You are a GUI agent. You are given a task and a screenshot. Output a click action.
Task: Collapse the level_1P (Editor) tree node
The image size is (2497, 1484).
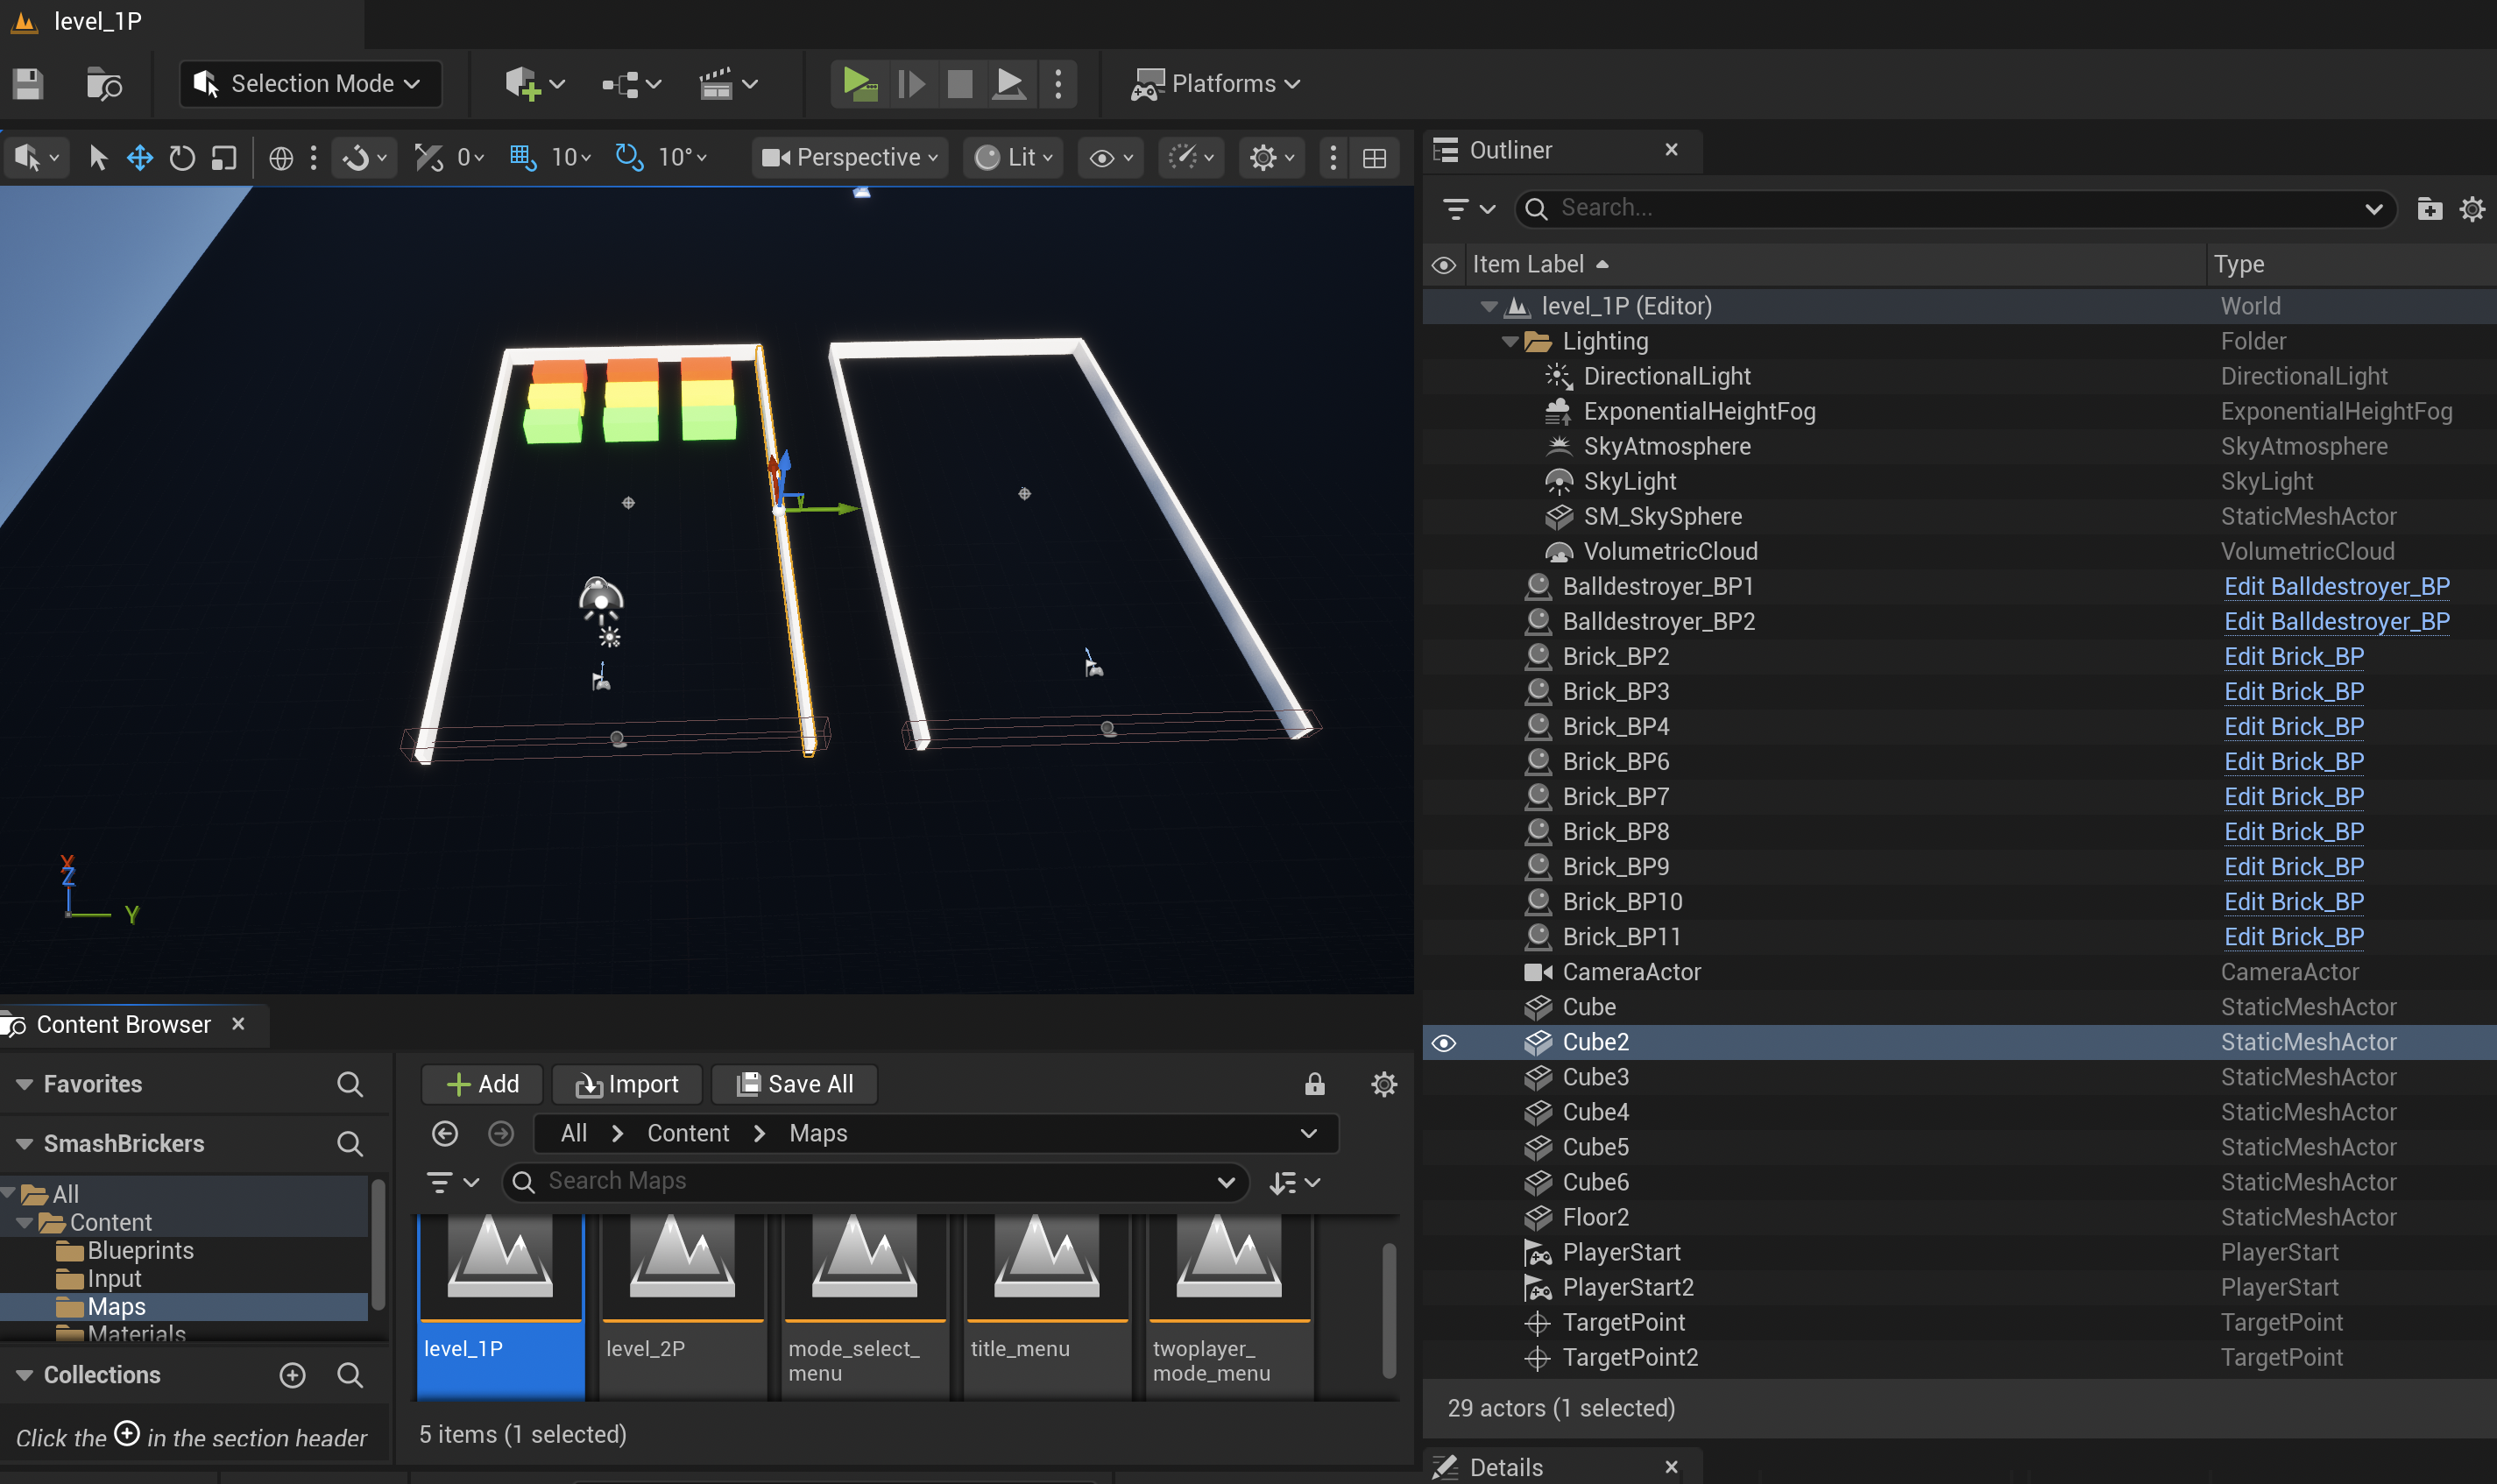coord(1488,306)
